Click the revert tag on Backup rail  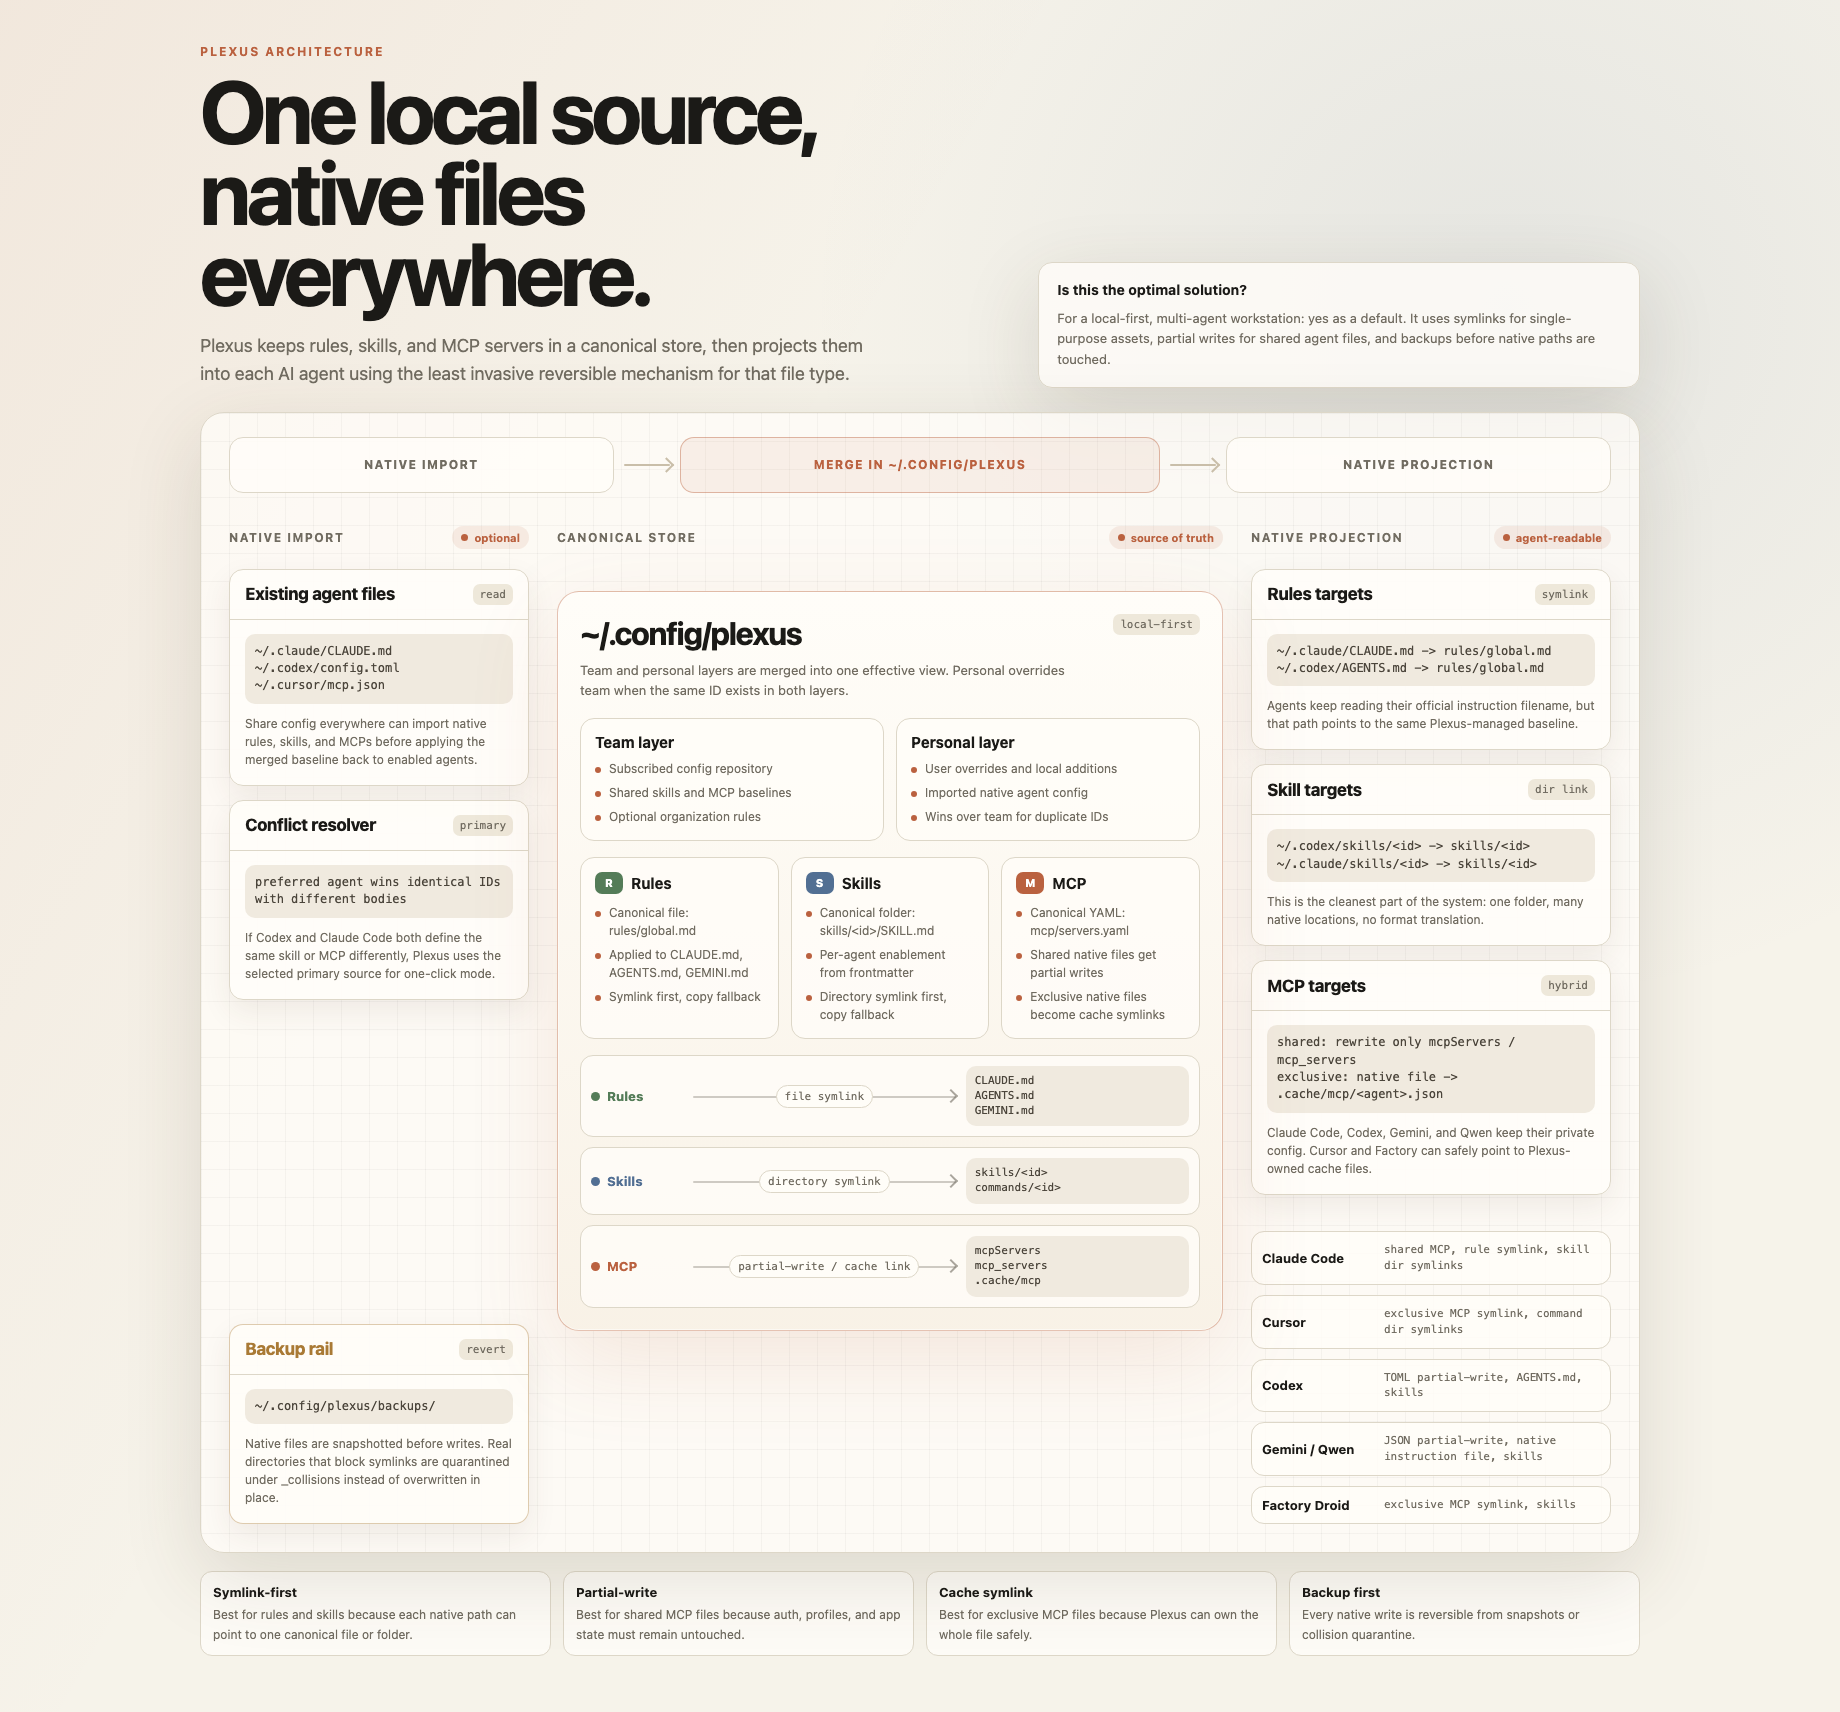coord(486,1349)
